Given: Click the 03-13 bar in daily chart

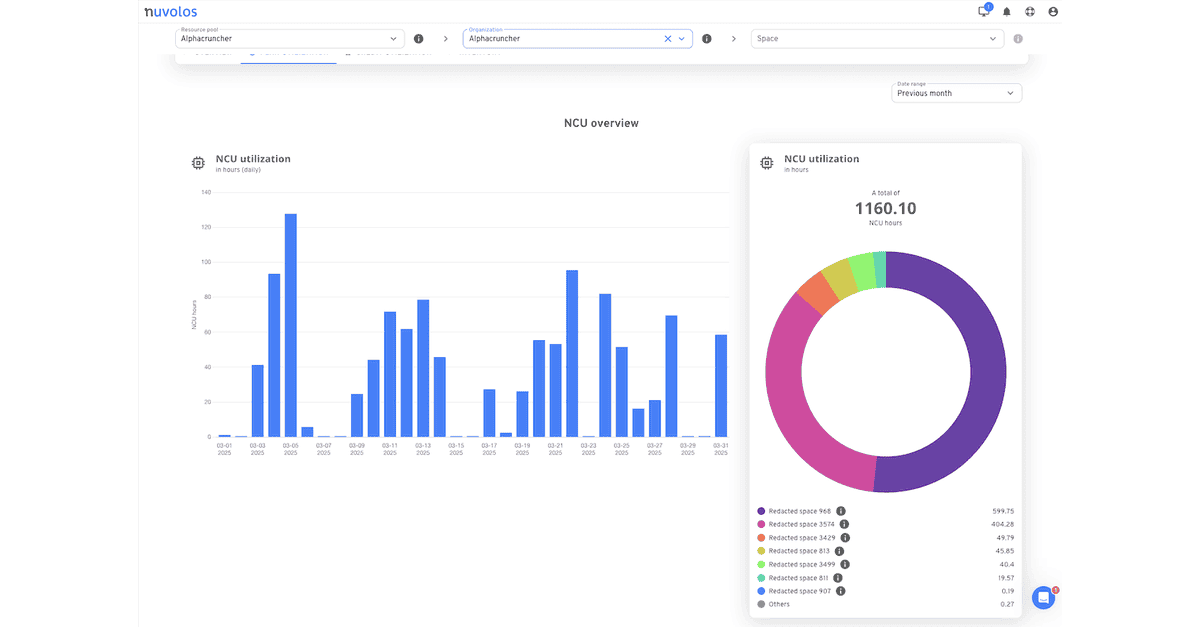Looking at the screenshot, I should pos(423,368).
